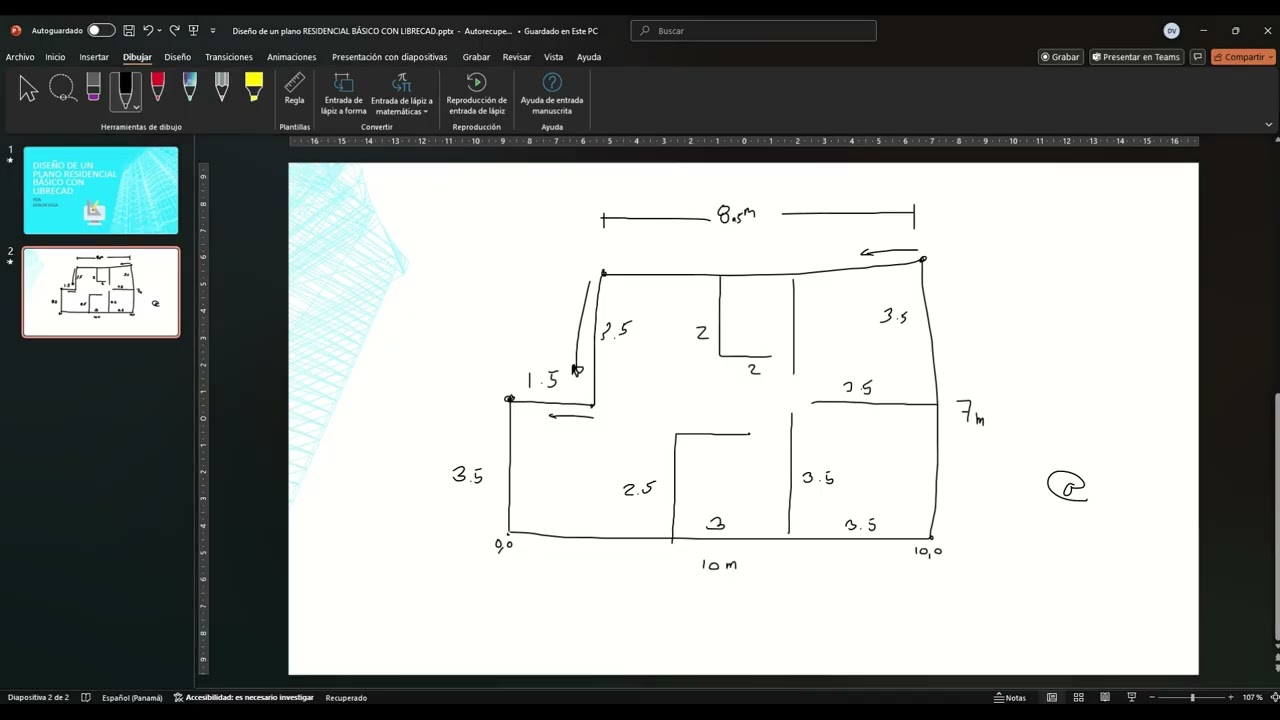Switch to the Diseño tab
This screenshot has width=1280, height=720.
pyautogui.click(x=177, y=57)
